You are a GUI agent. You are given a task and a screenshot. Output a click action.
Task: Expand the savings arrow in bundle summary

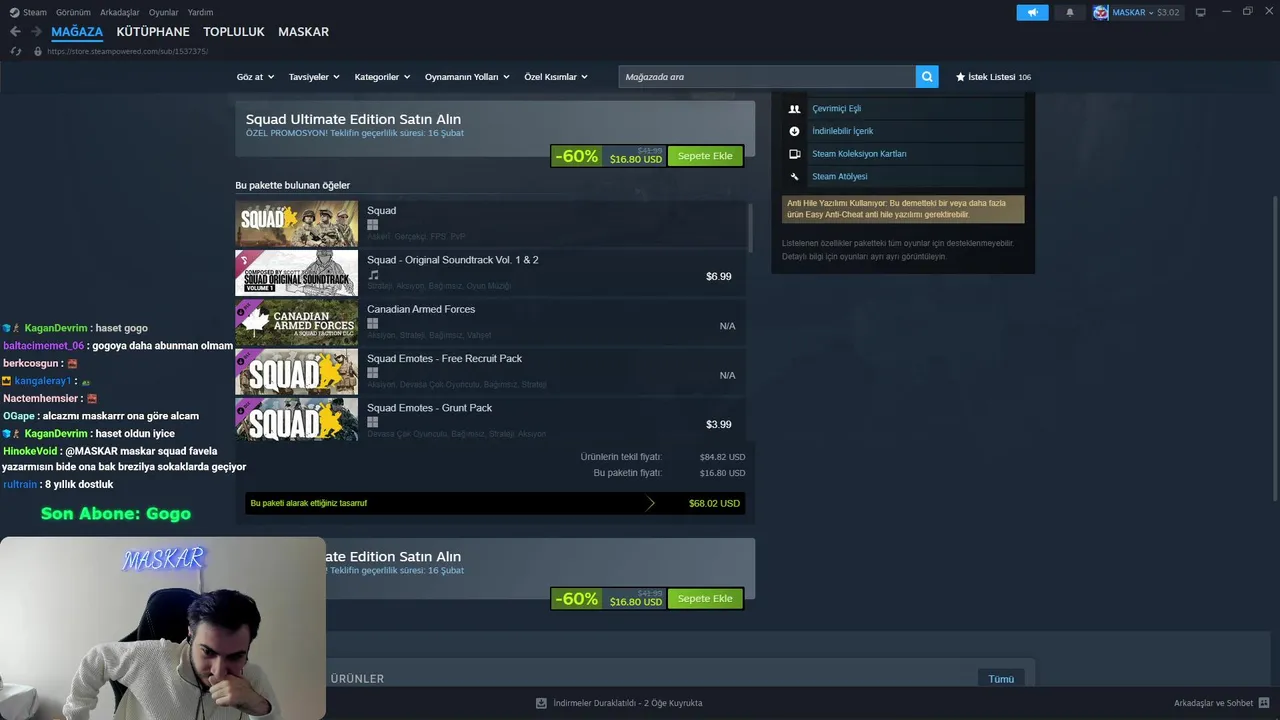650,503
